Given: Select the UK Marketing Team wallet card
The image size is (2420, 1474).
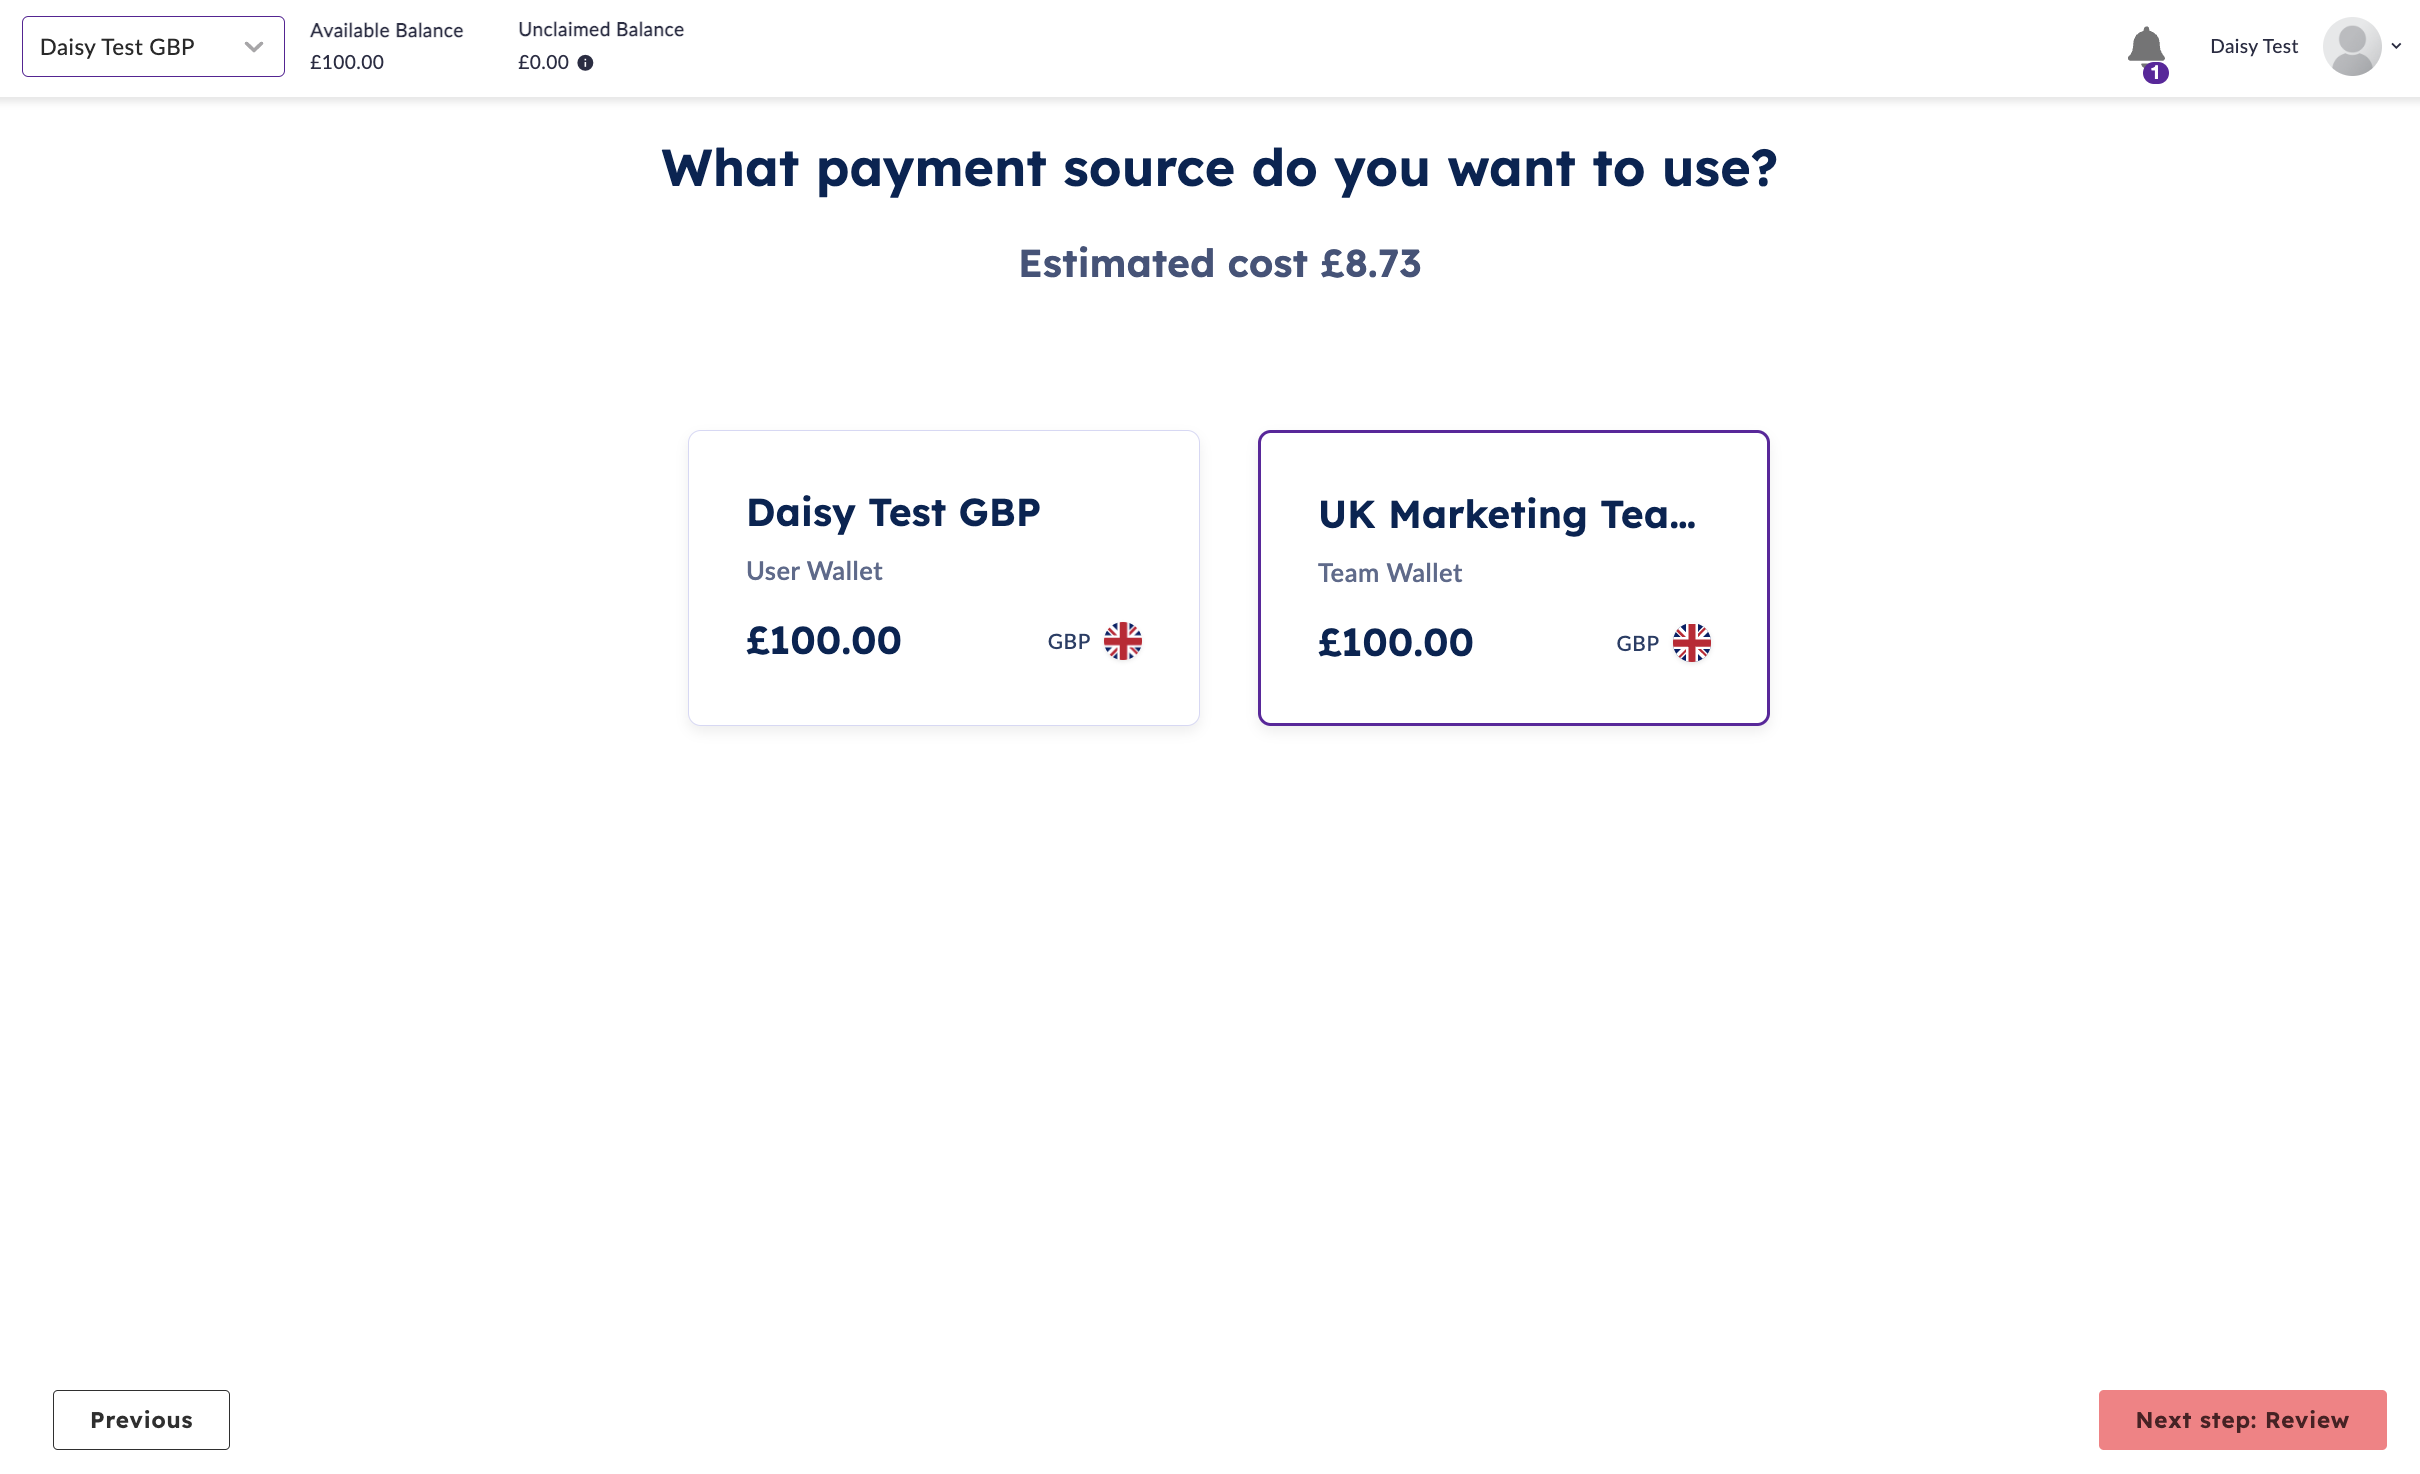Looking at the screenshot, I should tap(1513, 577).
